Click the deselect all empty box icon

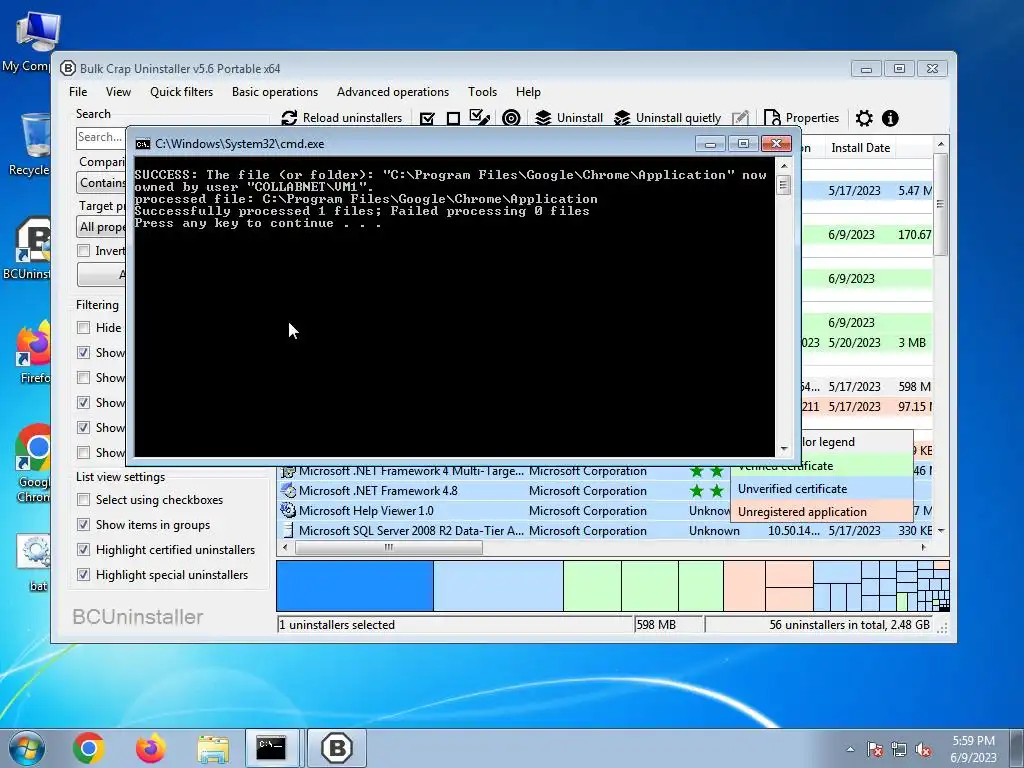tap(453, 118)
